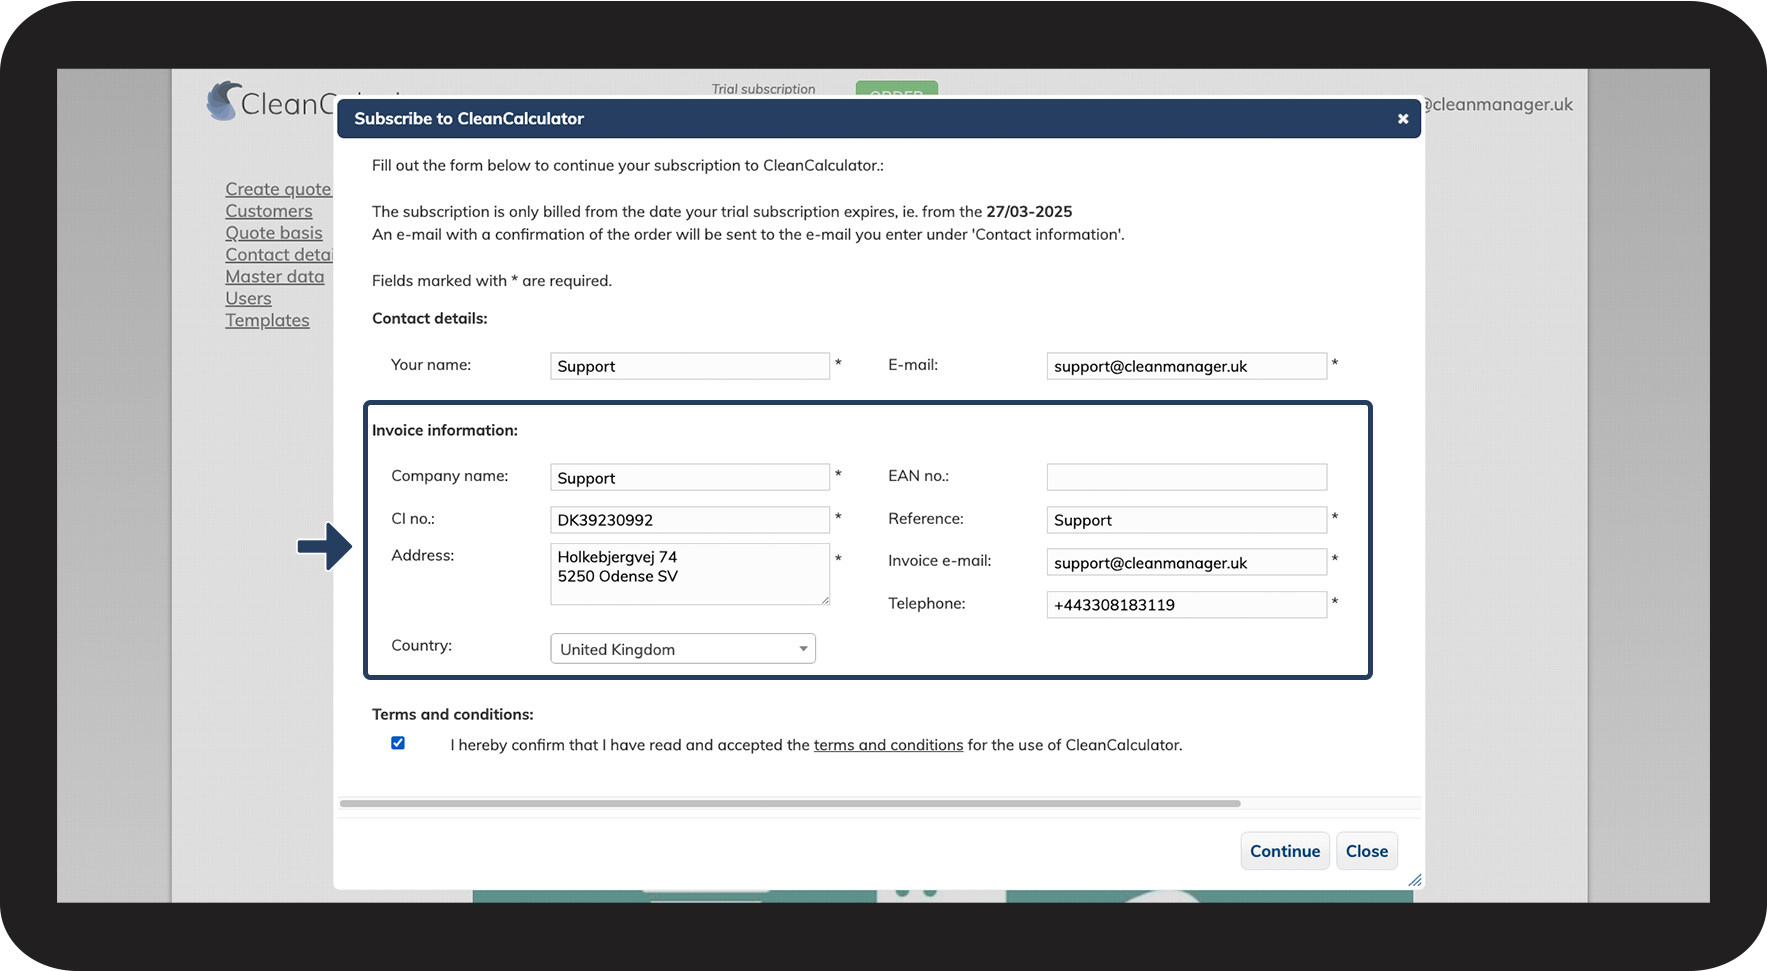Focus the Telephone input field
The height and width of the screenshot is (971, 1767).
1186,605
